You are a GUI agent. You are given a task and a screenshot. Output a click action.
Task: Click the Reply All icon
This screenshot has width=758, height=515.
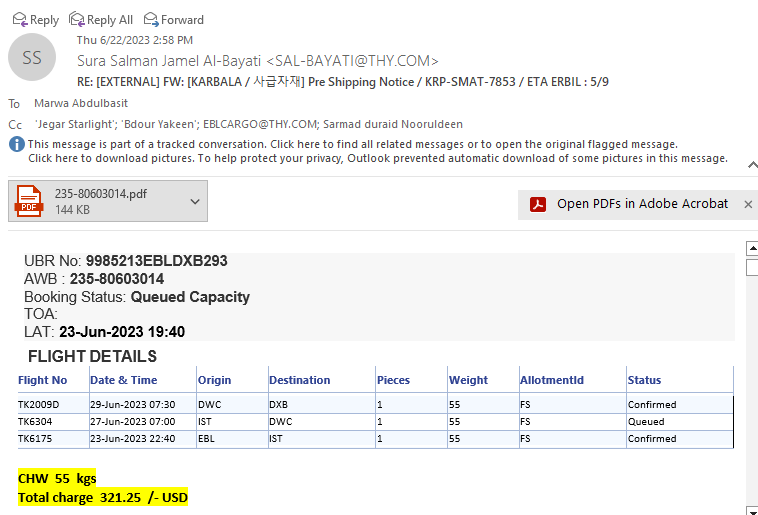[76, 19]
